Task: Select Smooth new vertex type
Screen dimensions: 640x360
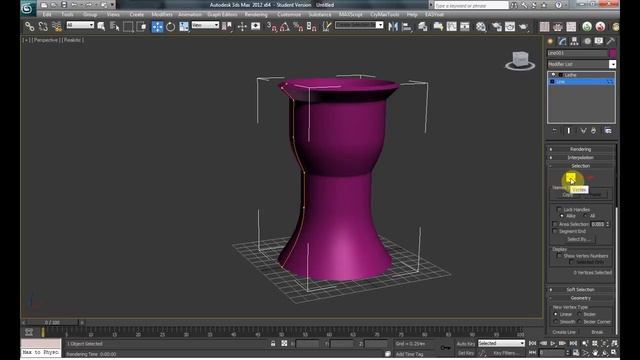Action: tap(556, 322)
